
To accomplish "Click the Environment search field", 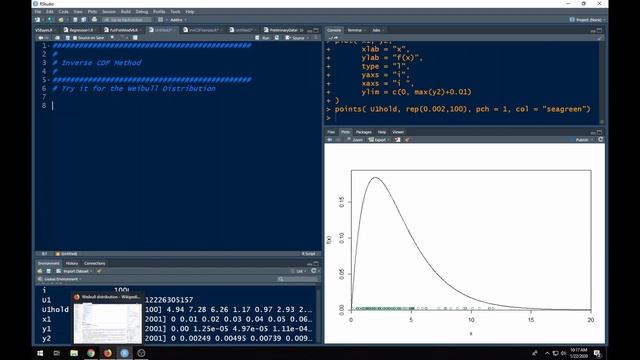I will point(298,279).
